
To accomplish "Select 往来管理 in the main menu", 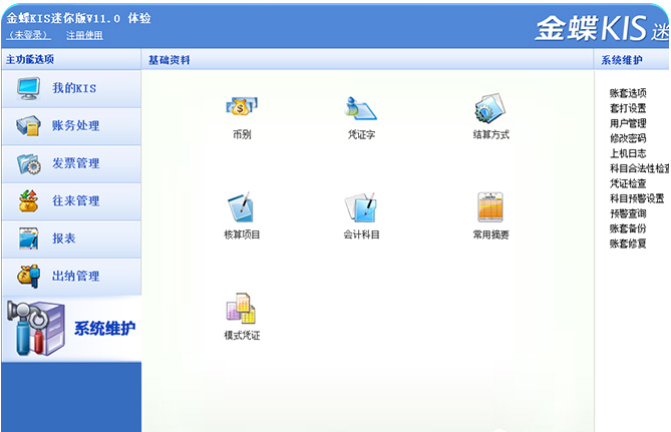I will 71,201.
